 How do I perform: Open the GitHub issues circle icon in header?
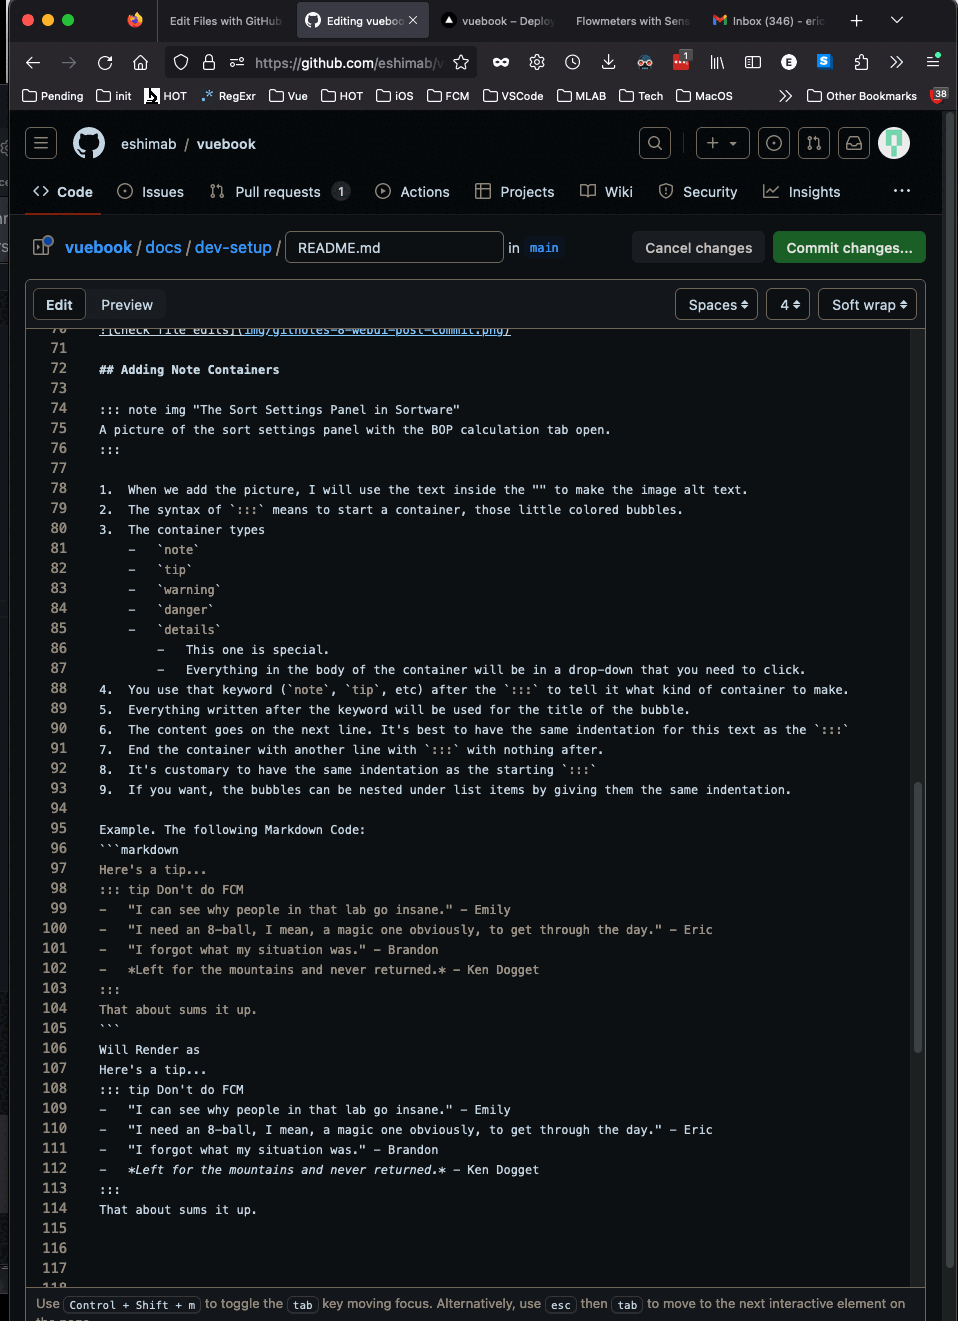[x=774, y=143]
